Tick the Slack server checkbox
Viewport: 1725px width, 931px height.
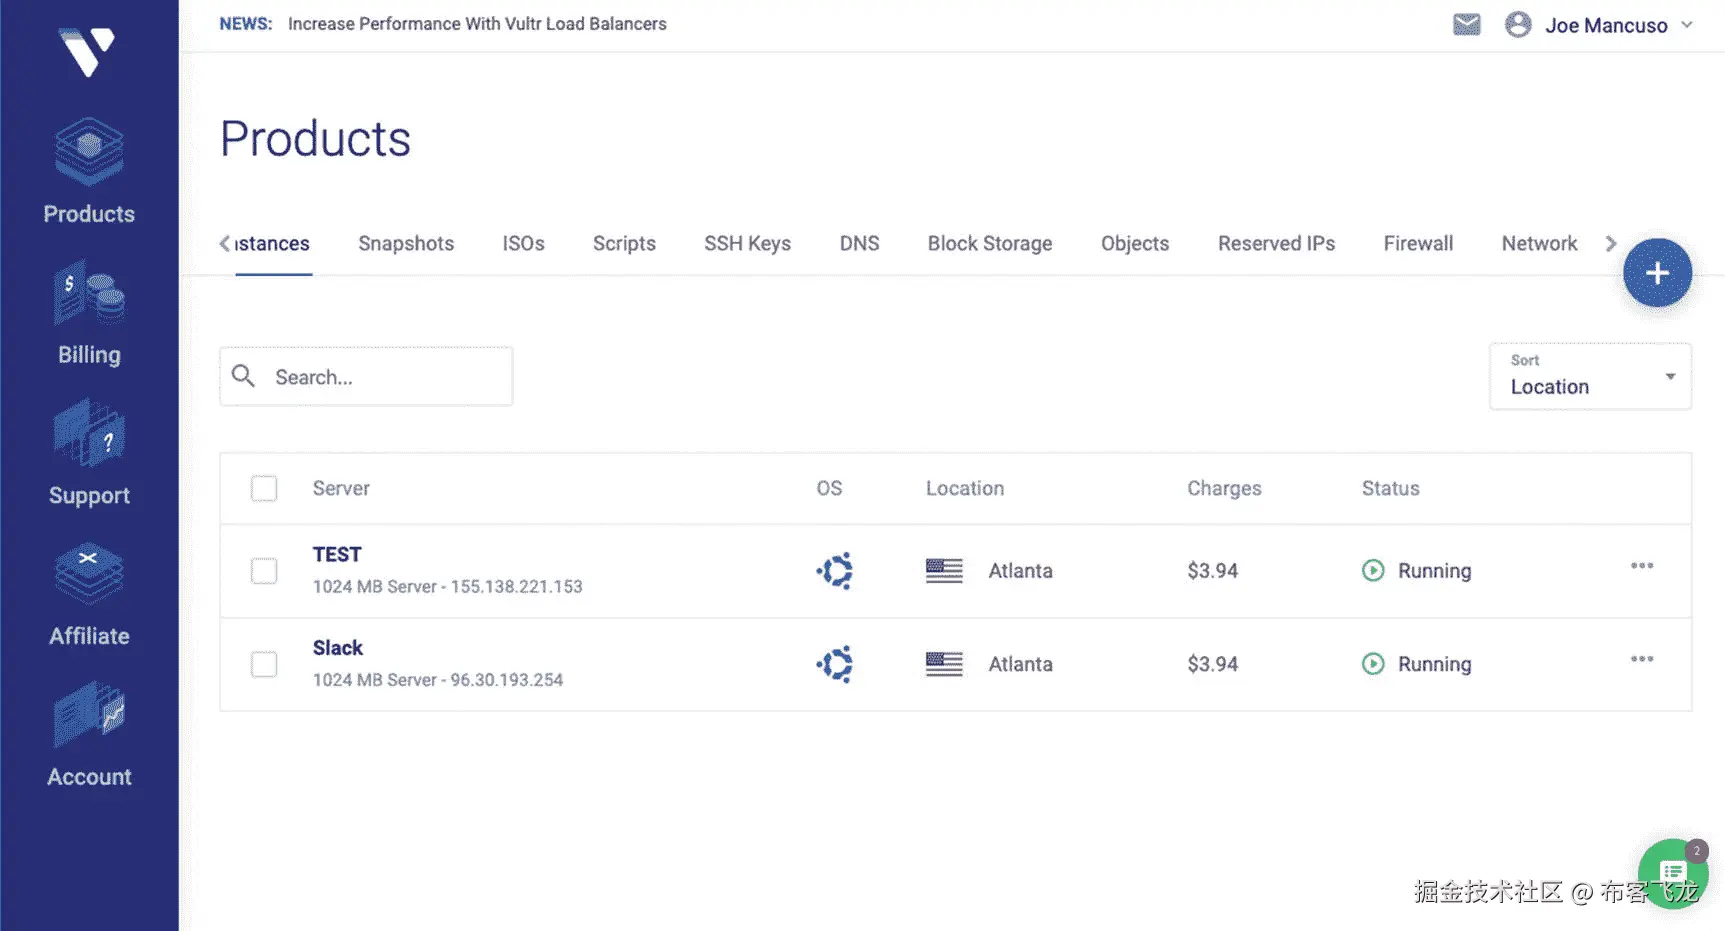[x=264, y=664]
